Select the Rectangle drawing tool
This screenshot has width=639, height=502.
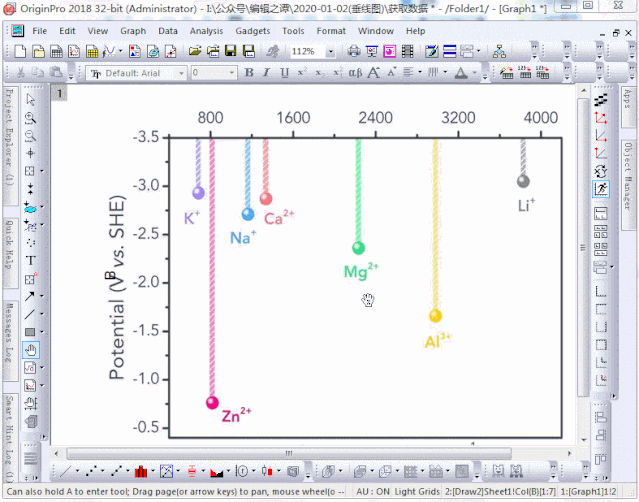tap(30, 332)
